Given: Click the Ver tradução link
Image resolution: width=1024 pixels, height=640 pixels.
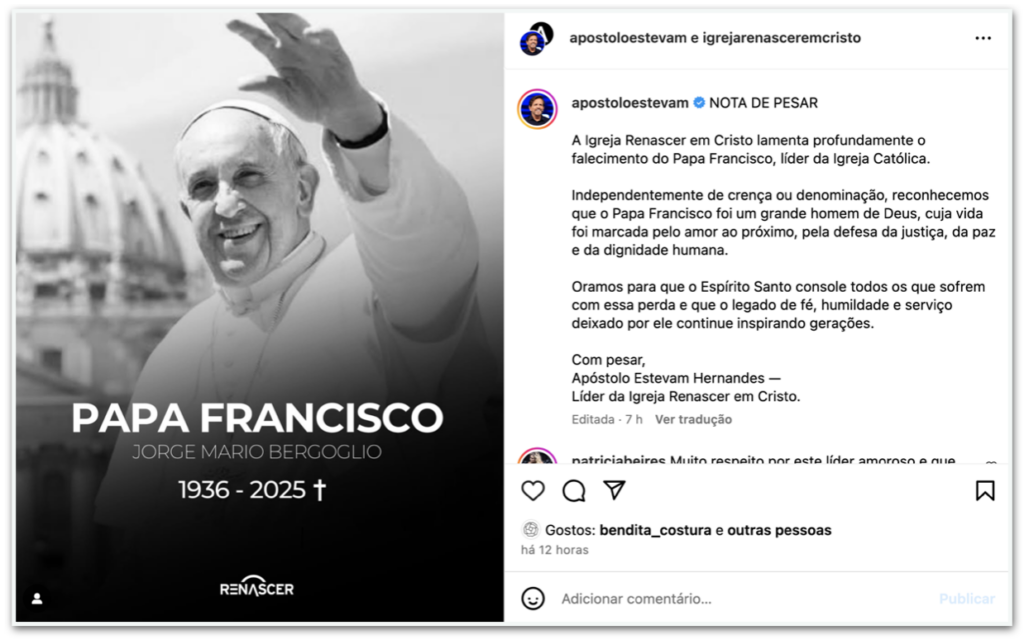Looking at the screenshot, I should coord(693,419).
